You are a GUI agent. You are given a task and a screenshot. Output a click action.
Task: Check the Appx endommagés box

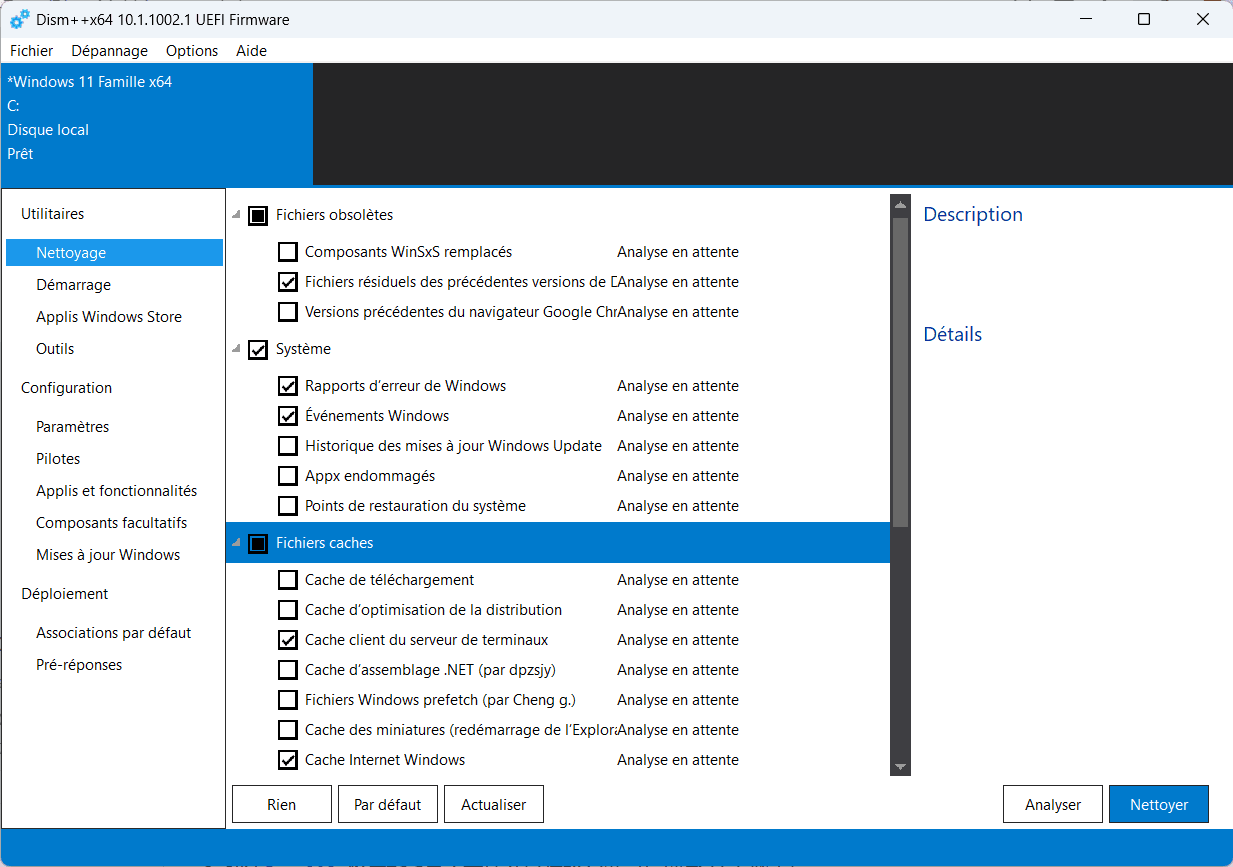point(288,476)
